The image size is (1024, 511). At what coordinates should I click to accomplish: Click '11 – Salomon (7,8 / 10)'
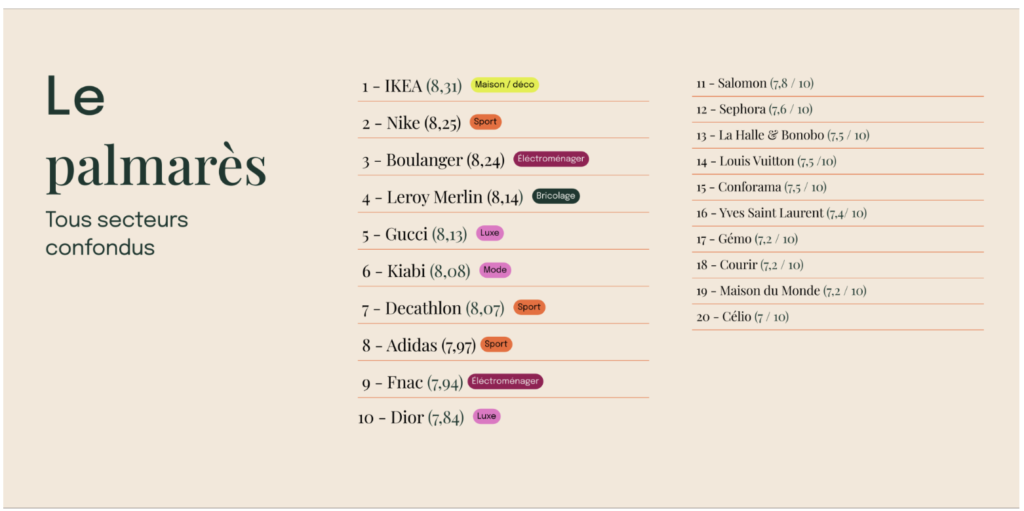(x=755, y=84)
